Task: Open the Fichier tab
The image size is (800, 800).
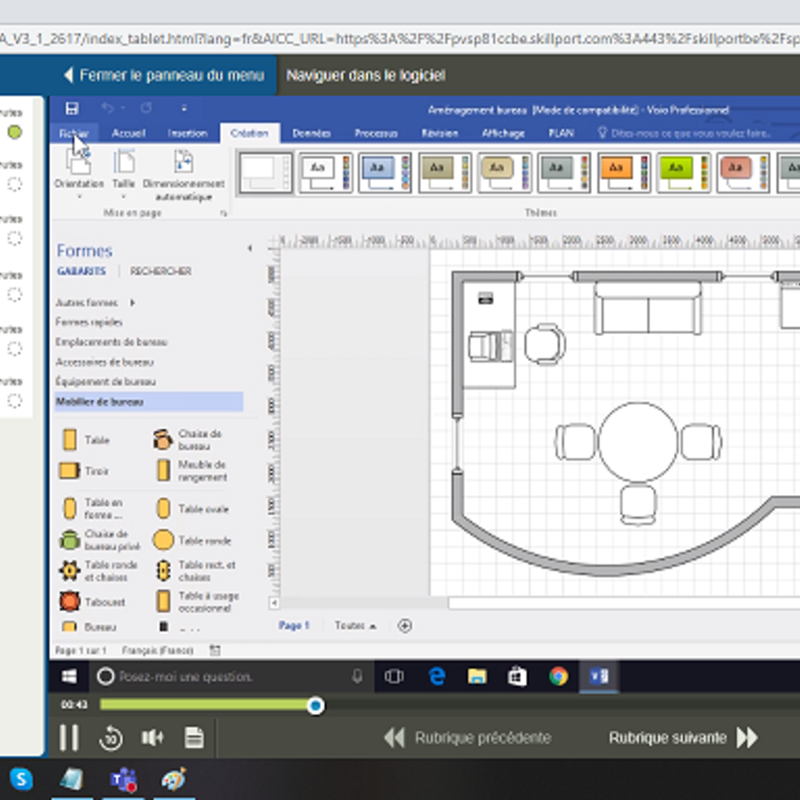Action: [x=74, y=134]
